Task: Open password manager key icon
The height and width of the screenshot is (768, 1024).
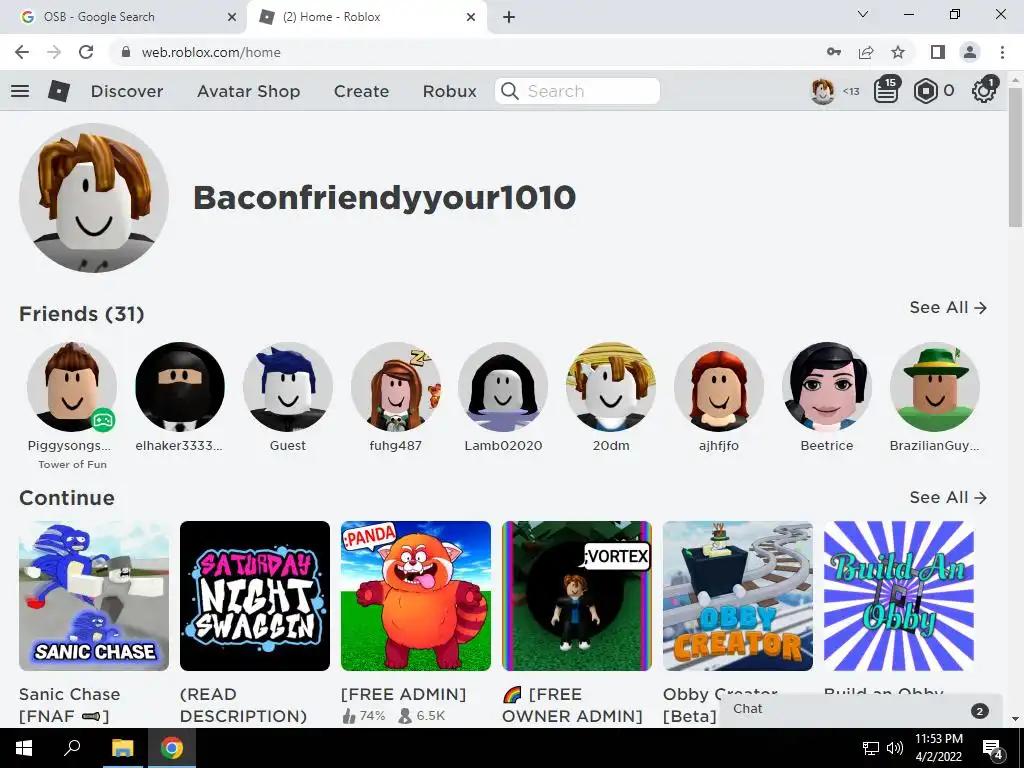Action: [834, 52]
